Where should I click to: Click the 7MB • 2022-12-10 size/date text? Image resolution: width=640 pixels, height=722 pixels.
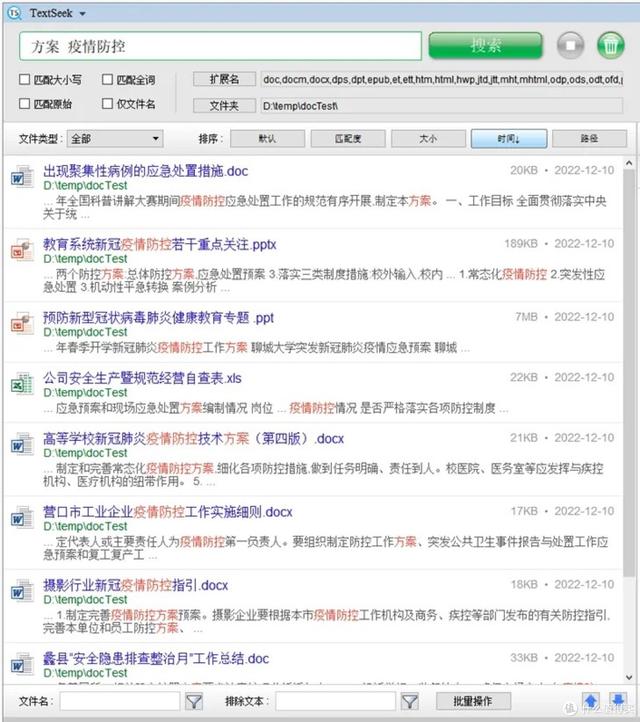564,317
